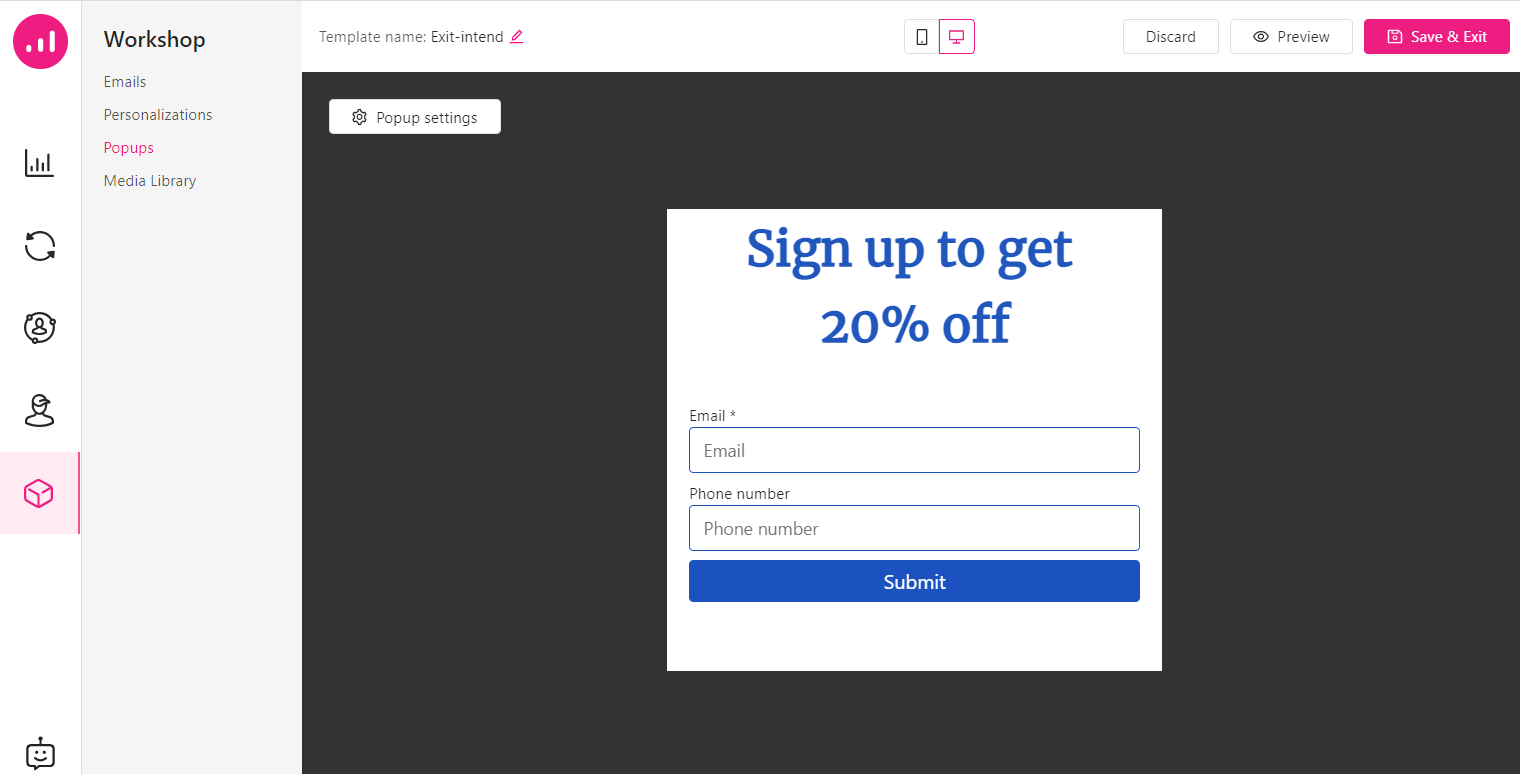1520x774 pixels.
Task: Discard the template changes
Action: tap(1170, 37)
